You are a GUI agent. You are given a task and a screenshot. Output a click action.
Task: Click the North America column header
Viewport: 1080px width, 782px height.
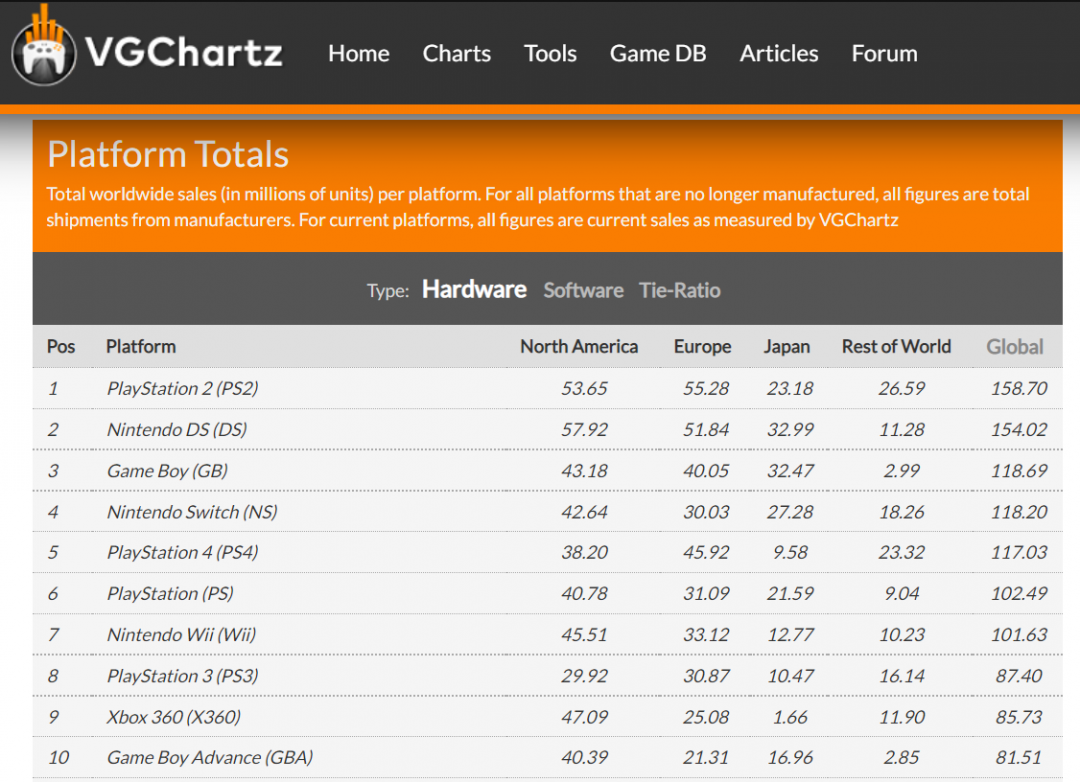(578, 347)
